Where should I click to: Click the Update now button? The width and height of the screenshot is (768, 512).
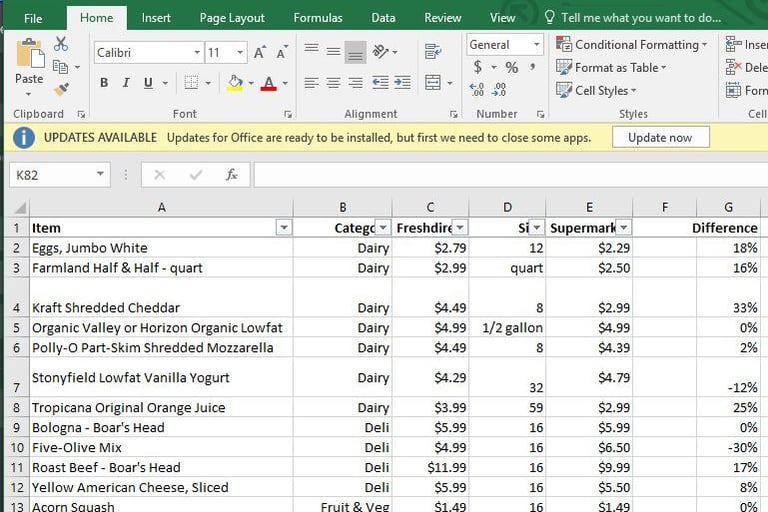coord(660,137)
